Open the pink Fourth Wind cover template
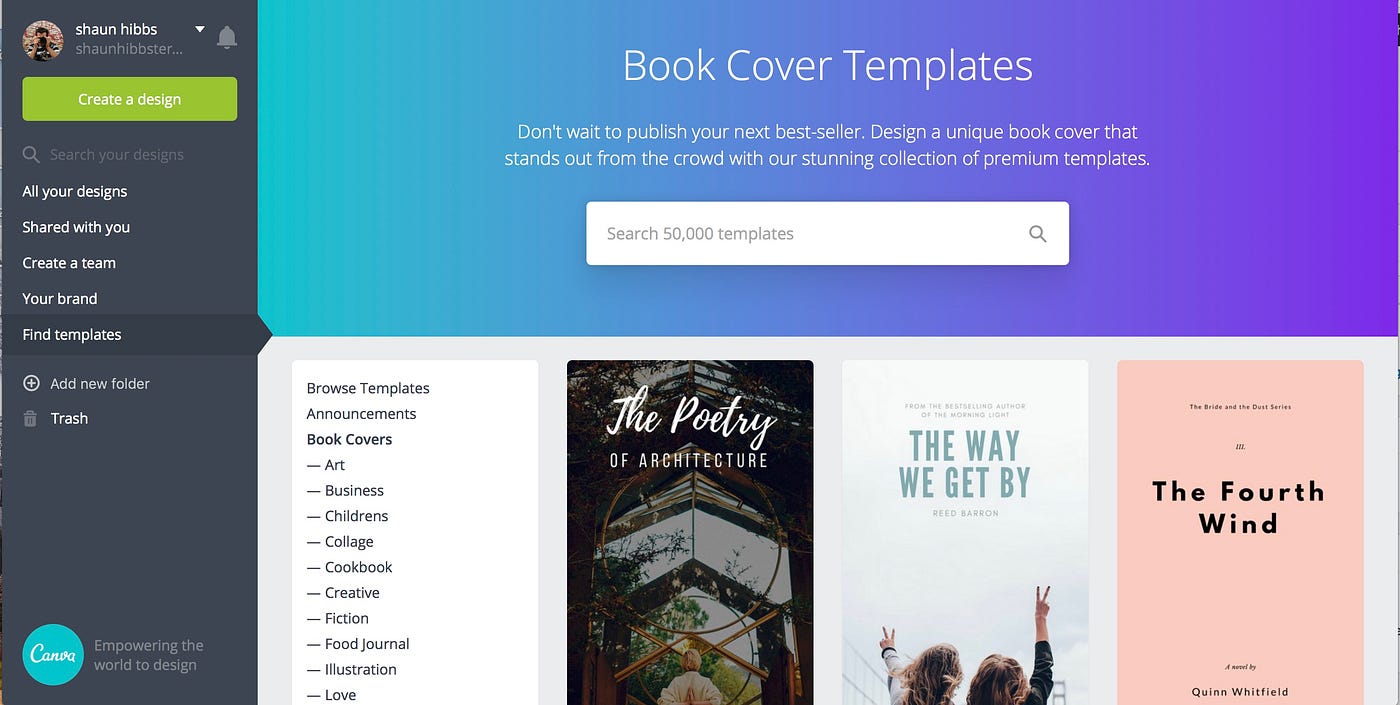 1240,532
